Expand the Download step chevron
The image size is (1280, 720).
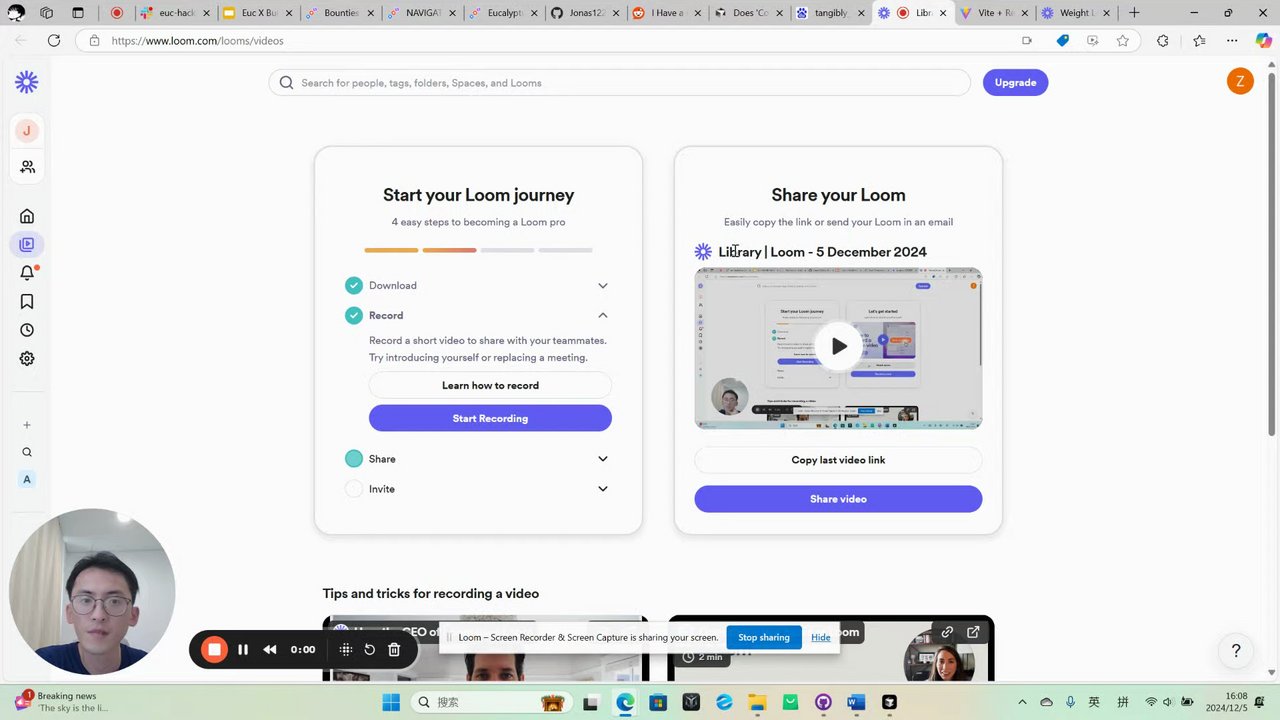pyautogui.click(x=603, y=286)
